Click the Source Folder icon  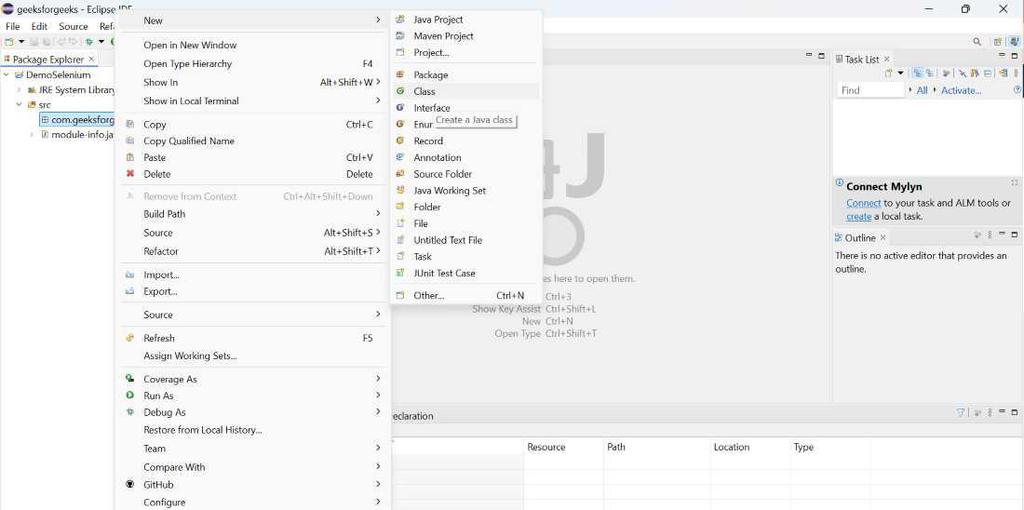pyautogui.click(x=400, y=174)
